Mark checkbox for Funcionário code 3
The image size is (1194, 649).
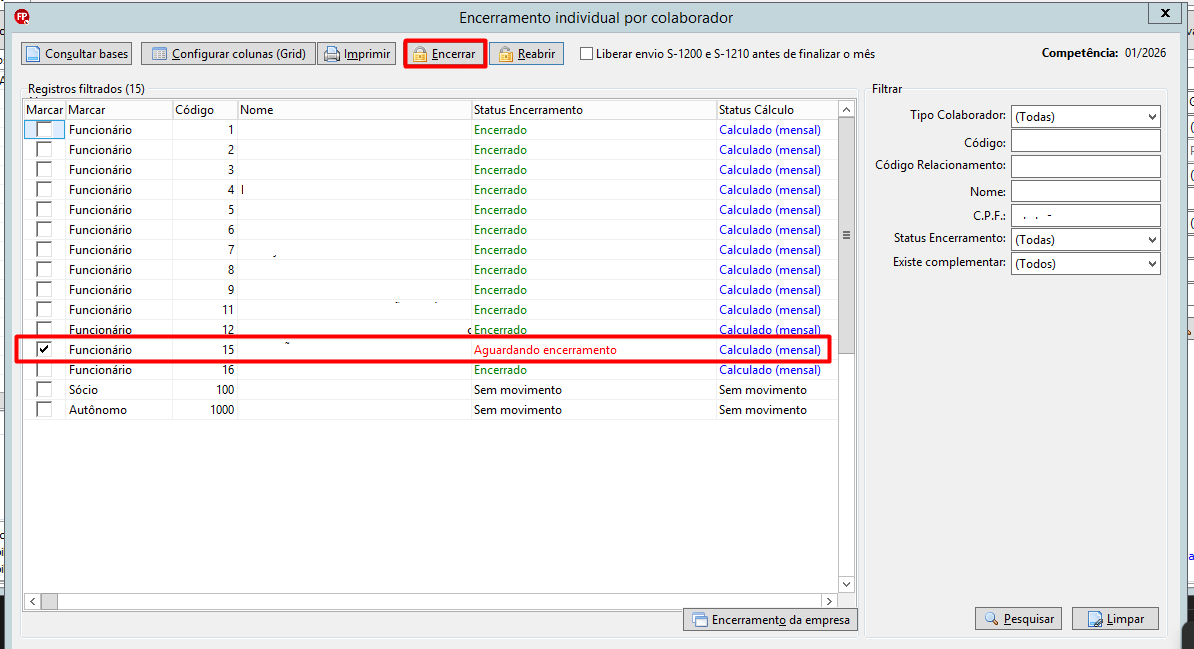(44, 170)
